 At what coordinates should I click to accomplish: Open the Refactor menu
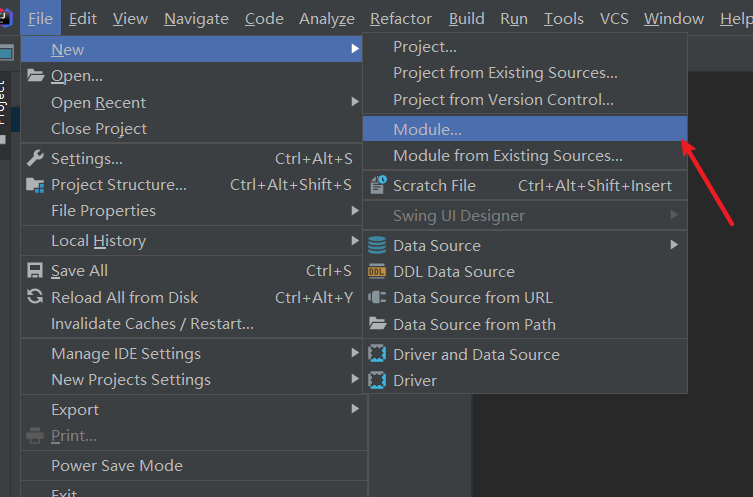(400, 19)
